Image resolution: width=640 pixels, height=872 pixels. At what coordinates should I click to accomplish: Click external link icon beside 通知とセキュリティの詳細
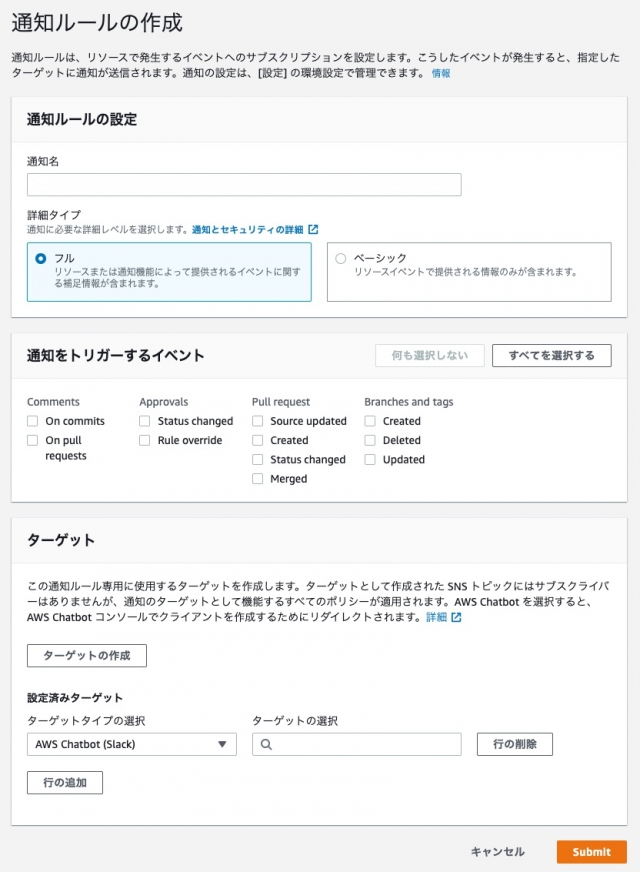click(x=310, y=229)
